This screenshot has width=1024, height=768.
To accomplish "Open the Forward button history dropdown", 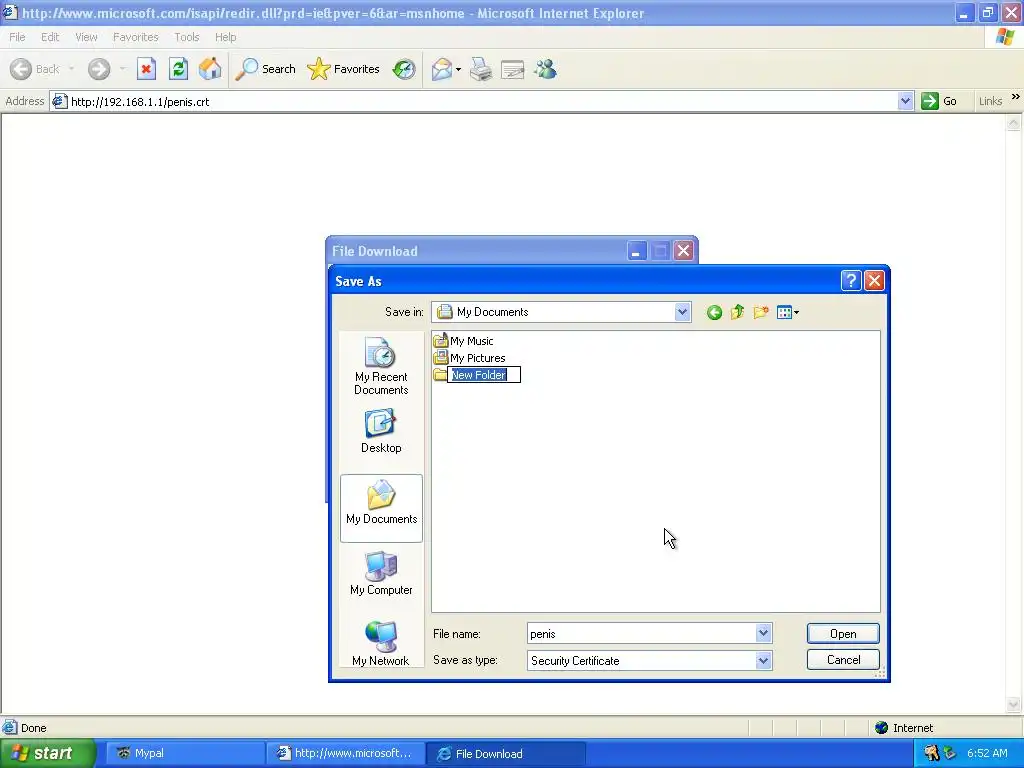I will click(123, 69).
